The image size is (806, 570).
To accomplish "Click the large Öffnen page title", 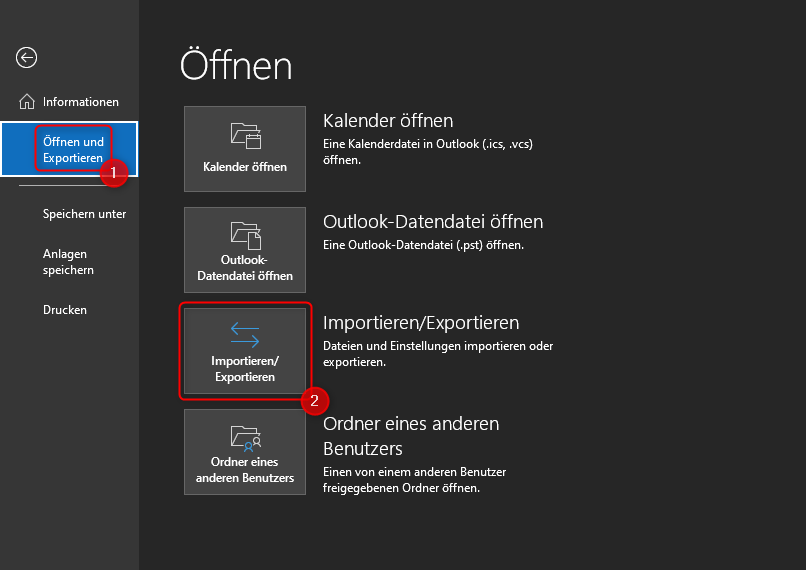I will 236,66.
